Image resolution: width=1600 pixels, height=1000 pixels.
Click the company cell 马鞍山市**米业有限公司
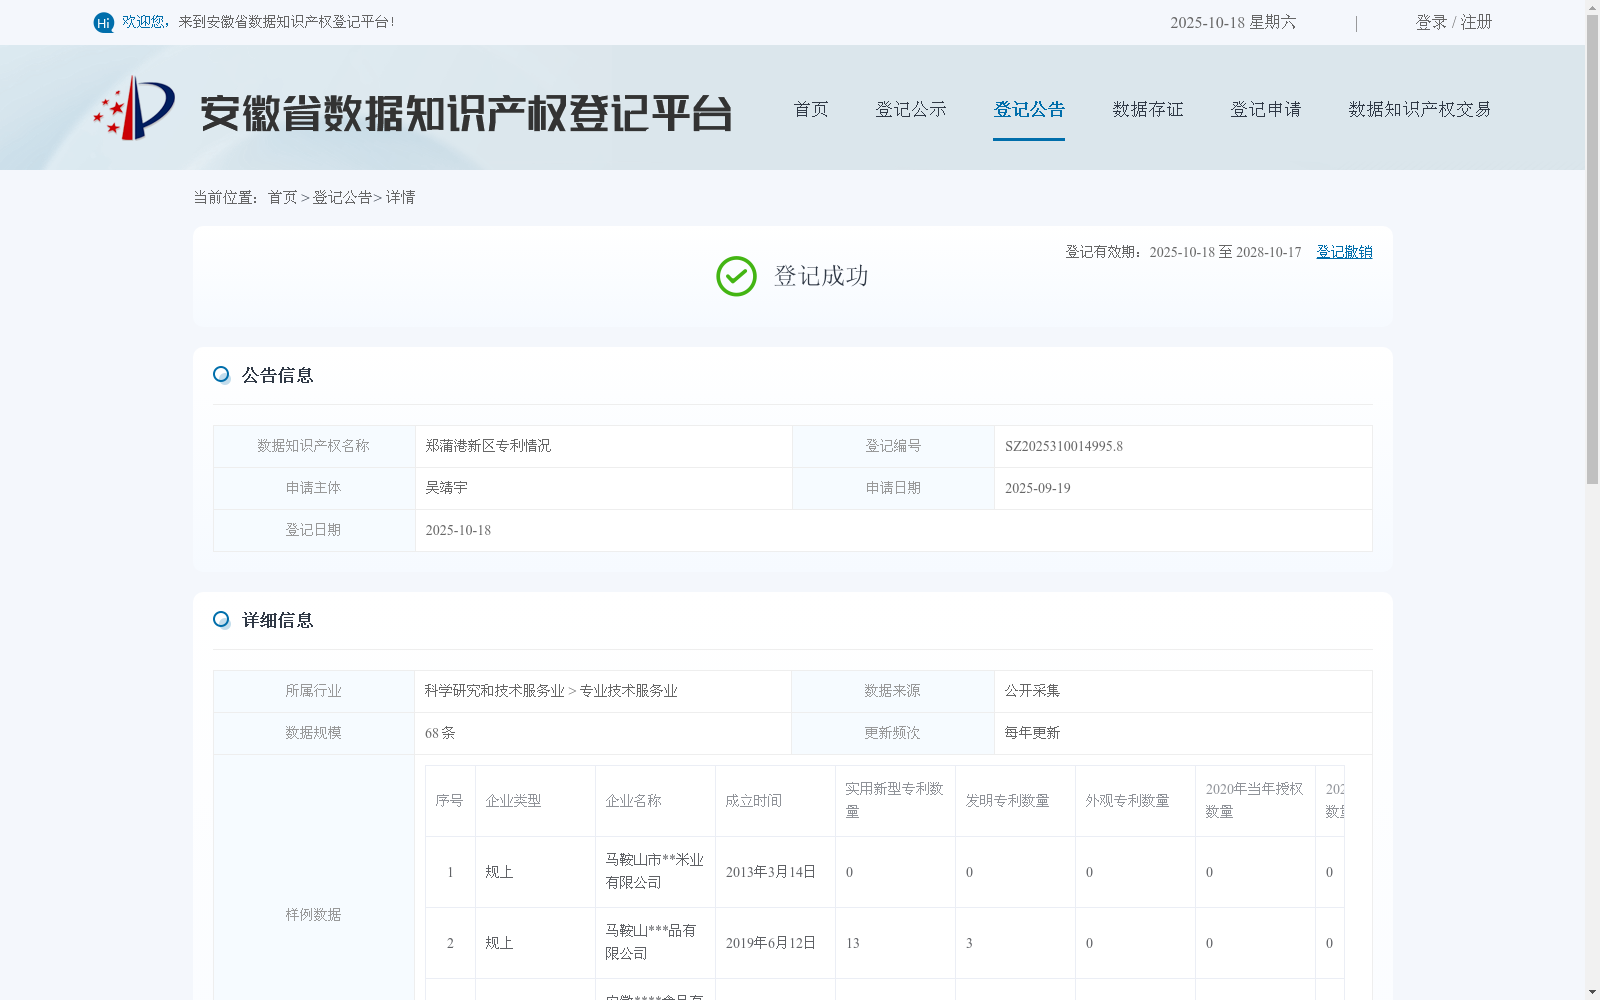(x=654, y=871)
